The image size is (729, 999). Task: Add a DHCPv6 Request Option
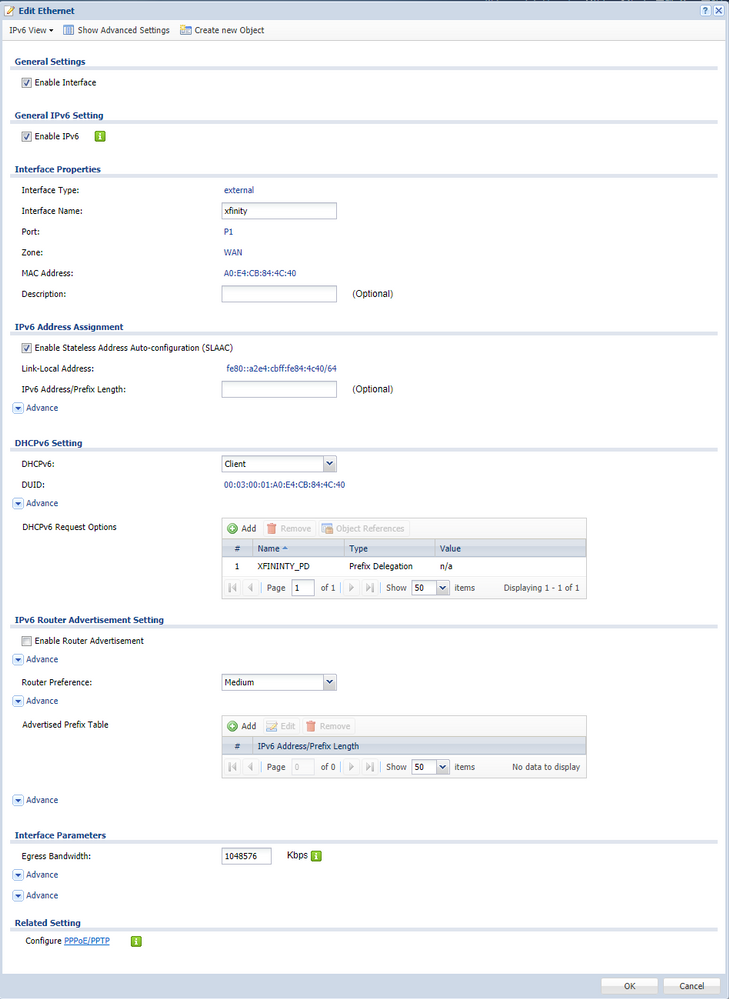pyautogui.click(x=242, y=529)
